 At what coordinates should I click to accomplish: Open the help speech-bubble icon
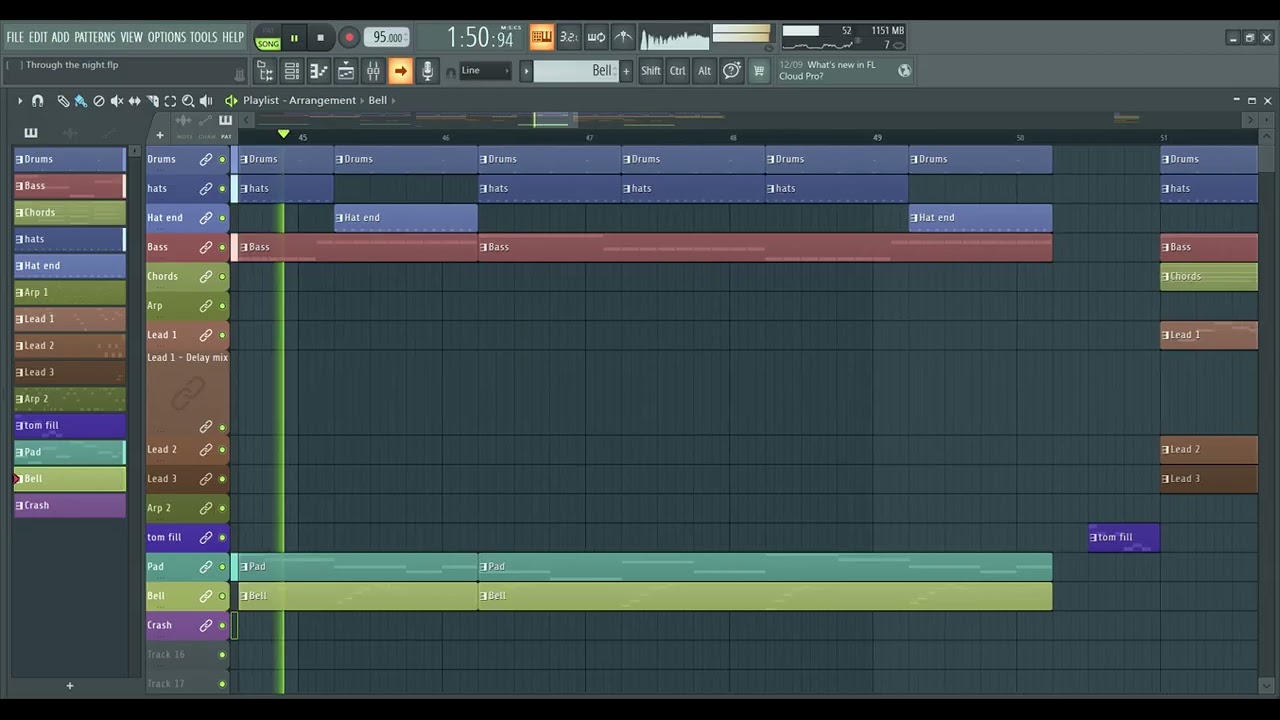tap(732, 70)
